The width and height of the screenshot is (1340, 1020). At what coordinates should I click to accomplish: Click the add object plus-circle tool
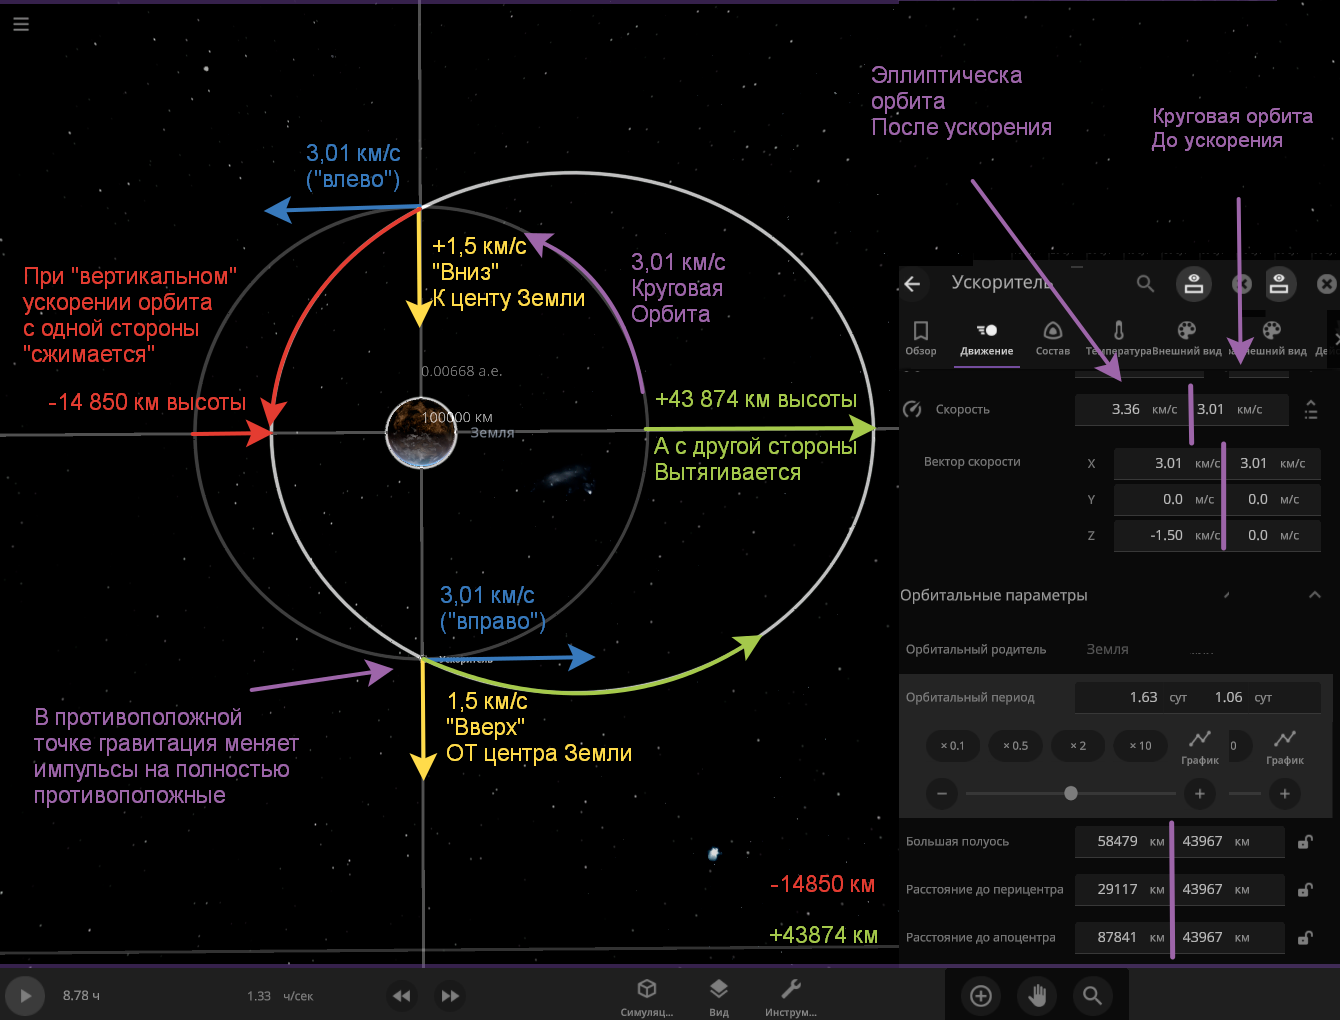[981, 995]
